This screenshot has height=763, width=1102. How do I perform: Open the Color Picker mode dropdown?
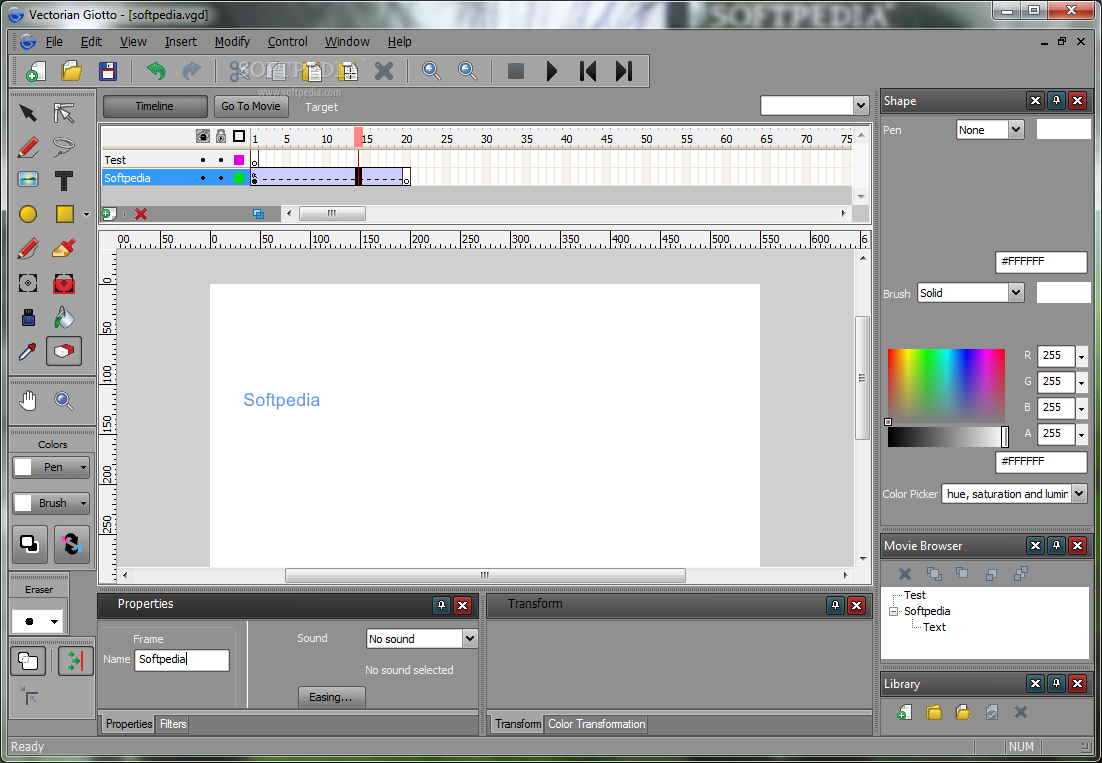point(1080,493)
